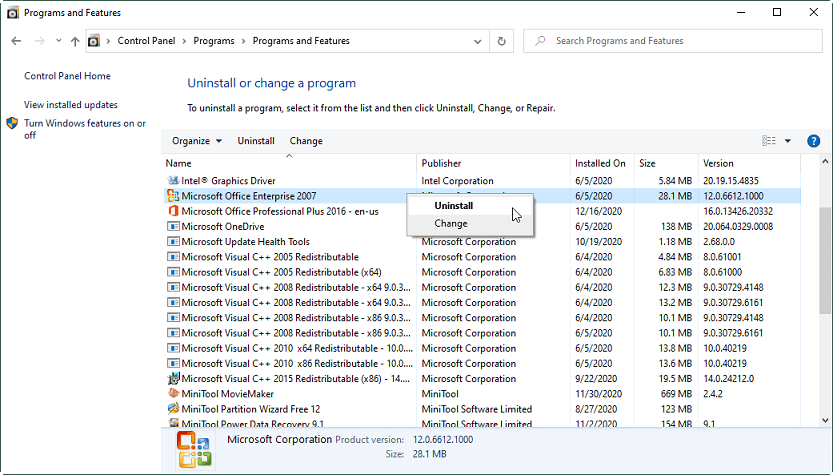Click the Intel Graphics Driver icon
Image resolution: width=833 pixels, height=475 pixels.
tap(172, 181)
